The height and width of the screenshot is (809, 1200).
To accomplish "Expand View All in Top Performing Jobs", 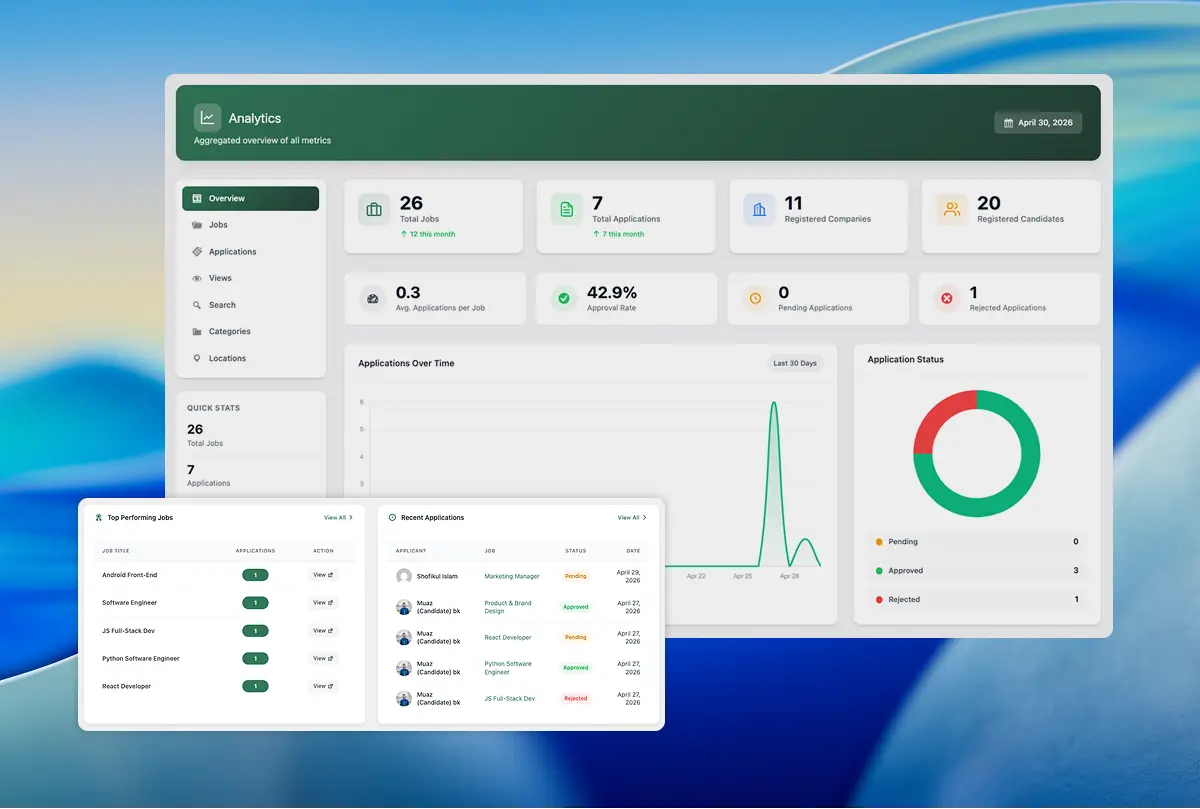I will pyautogui.click(x=338, y=518).
